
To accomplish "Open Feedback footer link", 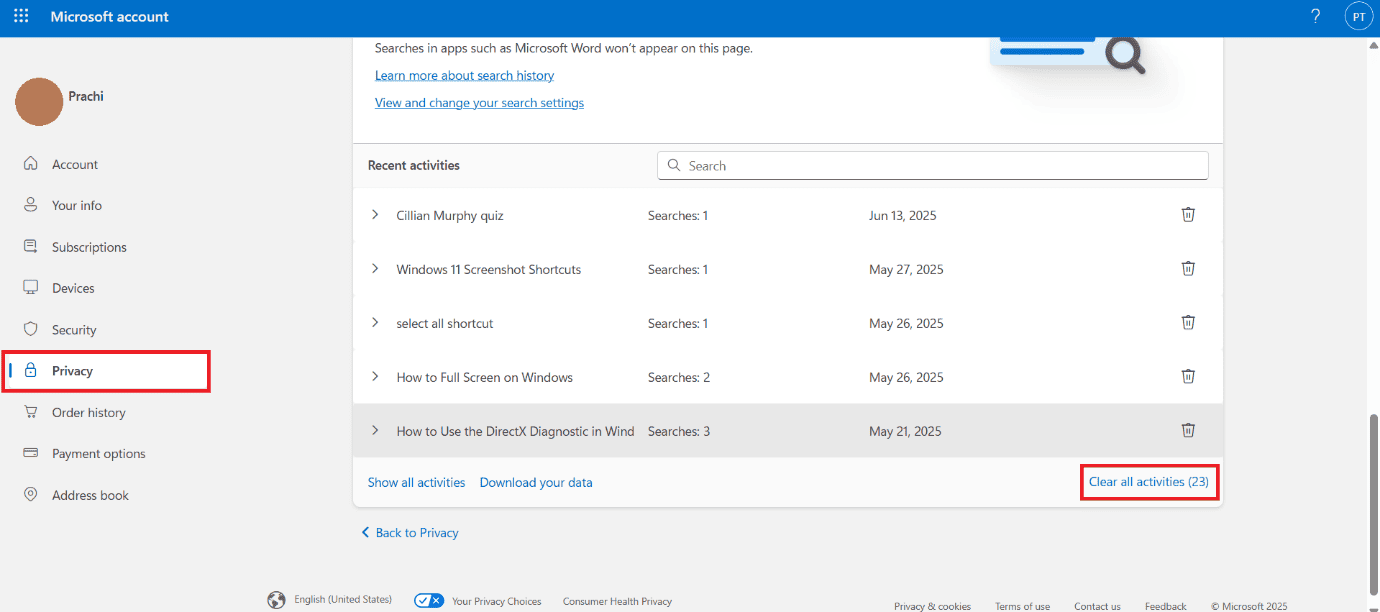I will click(1166, 606).
